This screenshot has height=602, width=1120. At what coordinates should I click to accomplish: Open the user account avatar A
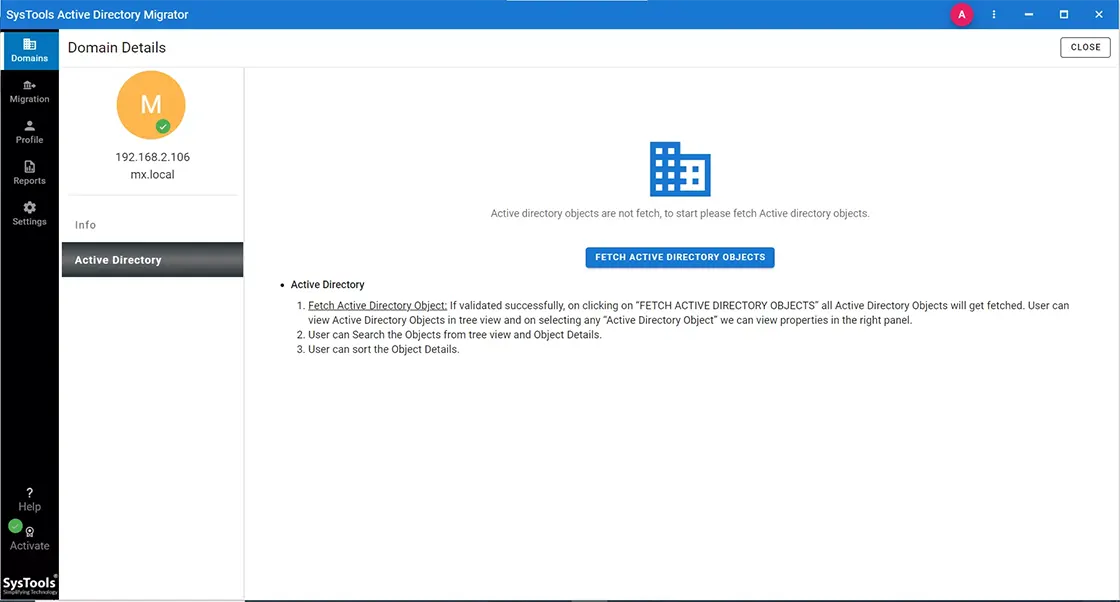point(961,14)
